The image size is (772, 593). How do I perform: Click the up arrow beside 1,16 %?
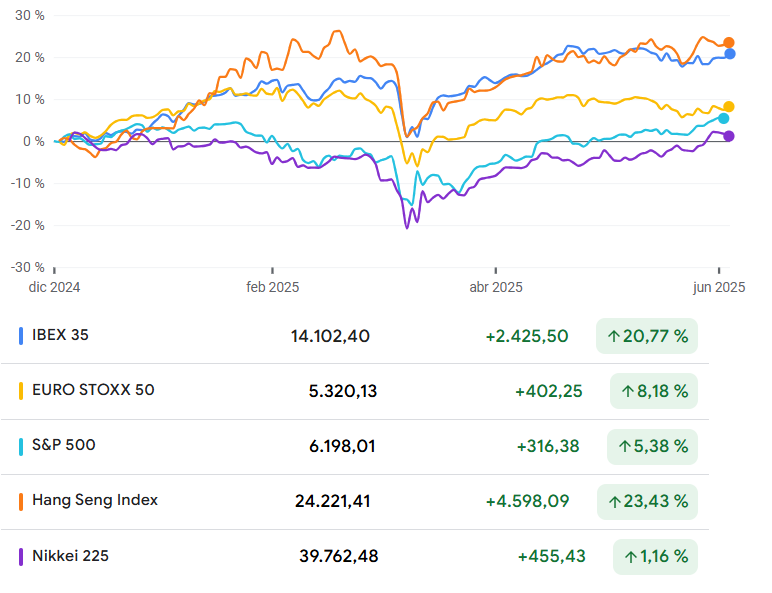pyautogui.click(x=631, y=556)
